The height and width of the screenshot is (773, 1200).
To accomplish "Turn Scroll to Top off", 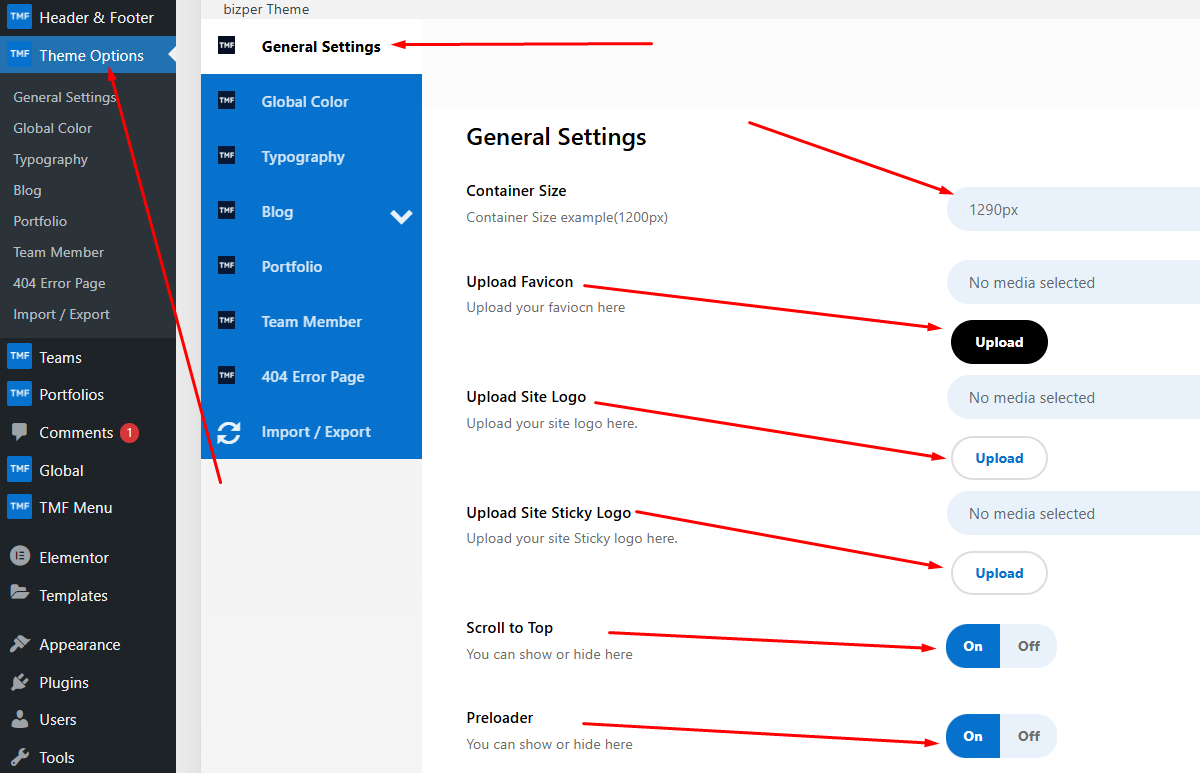I will point(1028,646).
